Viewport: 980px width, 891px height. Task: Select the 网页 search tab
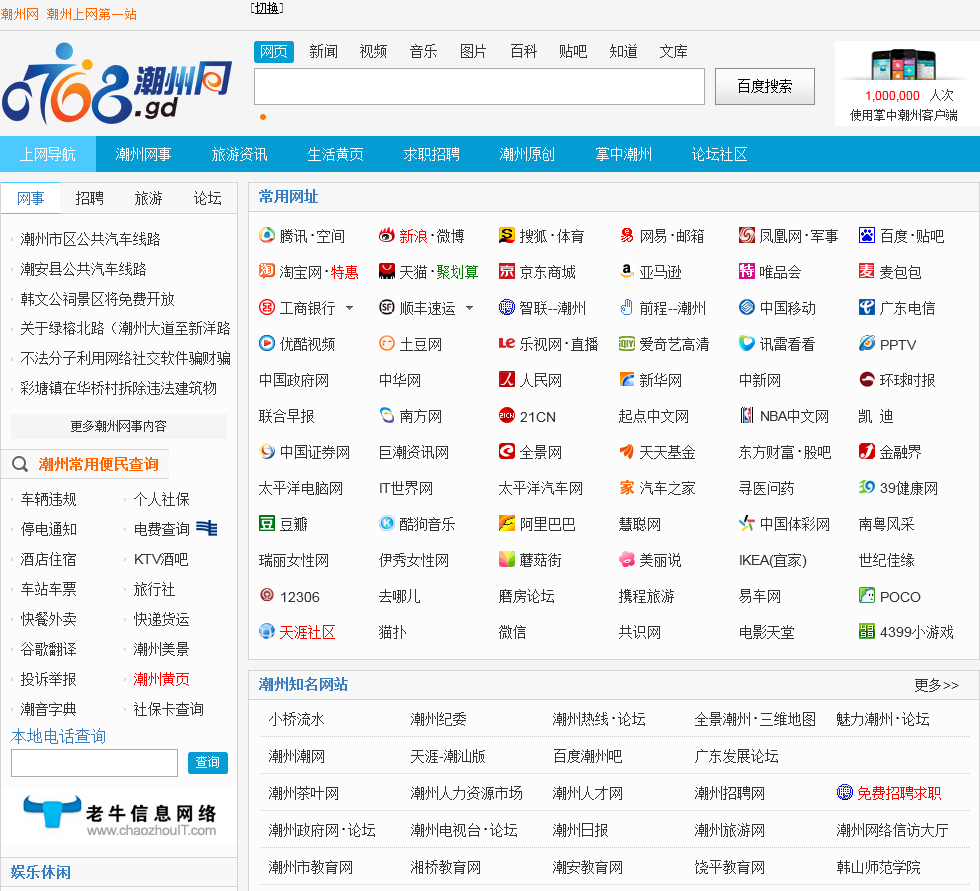point(273,51)
